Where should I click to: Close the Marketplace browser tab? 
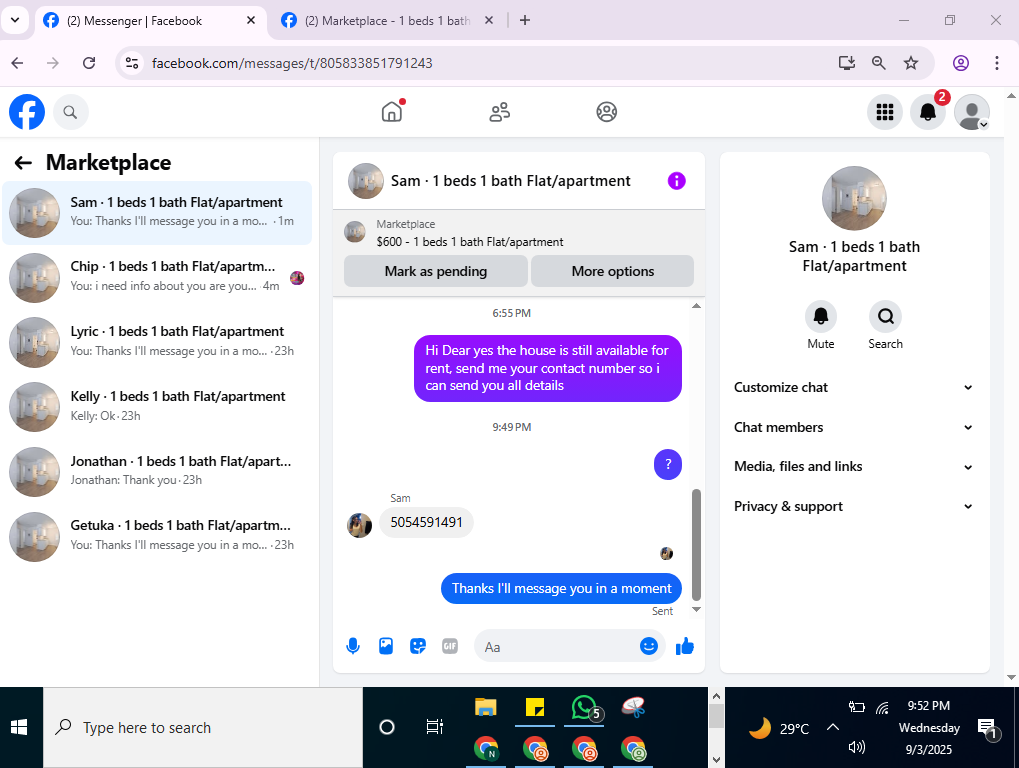[x=489, y=20]
